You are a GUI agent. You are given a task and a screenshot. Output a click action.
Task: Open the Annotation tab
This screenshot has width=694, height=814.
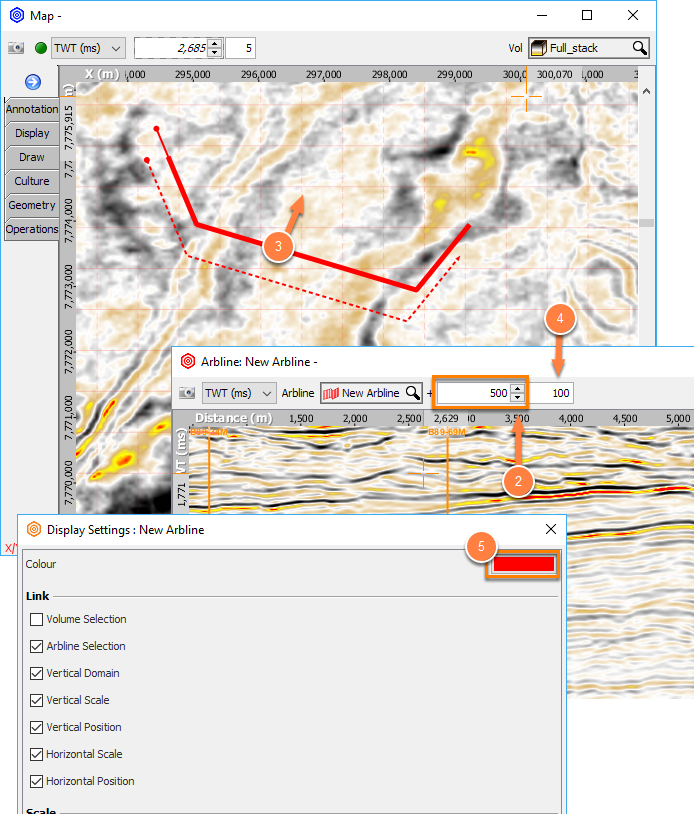click(32, 109)
